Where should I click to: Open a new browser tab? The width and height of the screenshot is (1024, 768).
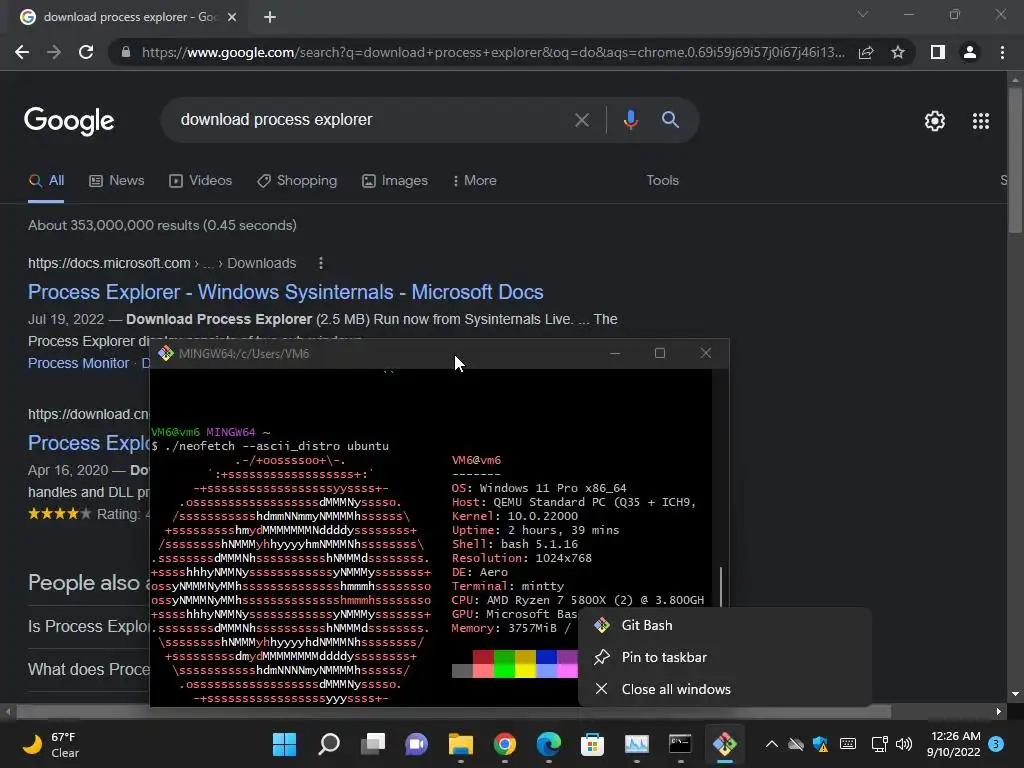(270, 17)
